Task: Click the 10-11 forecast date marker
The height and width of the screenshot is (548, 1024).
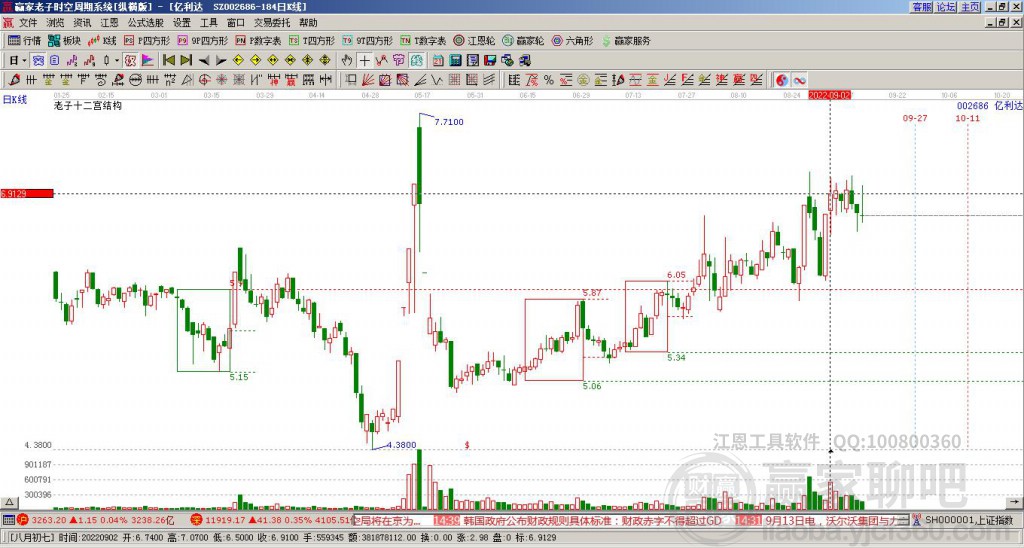Action: [967, 118]
